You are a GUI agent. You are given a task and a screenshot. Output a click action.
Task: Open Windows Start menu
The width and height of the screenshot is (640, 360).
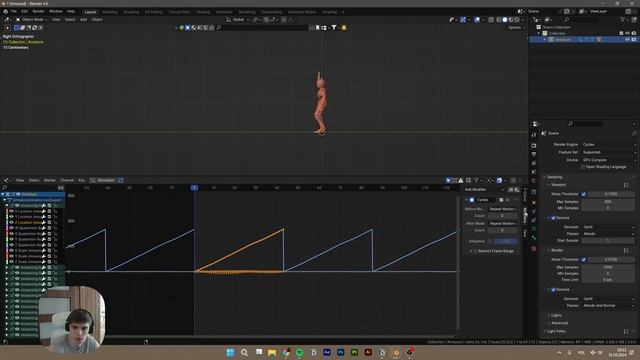click(x=230, y=352)
